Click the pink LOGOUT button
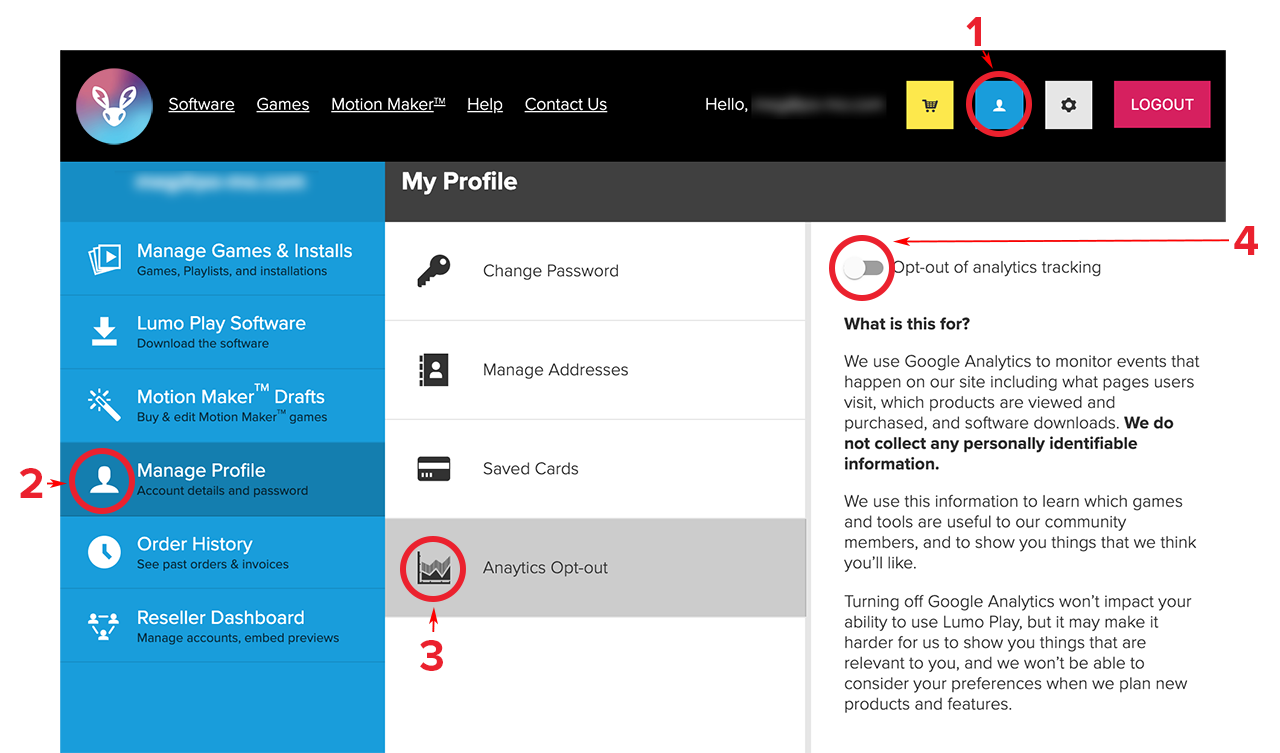 pyautogui.click(x=1162, y=105)
